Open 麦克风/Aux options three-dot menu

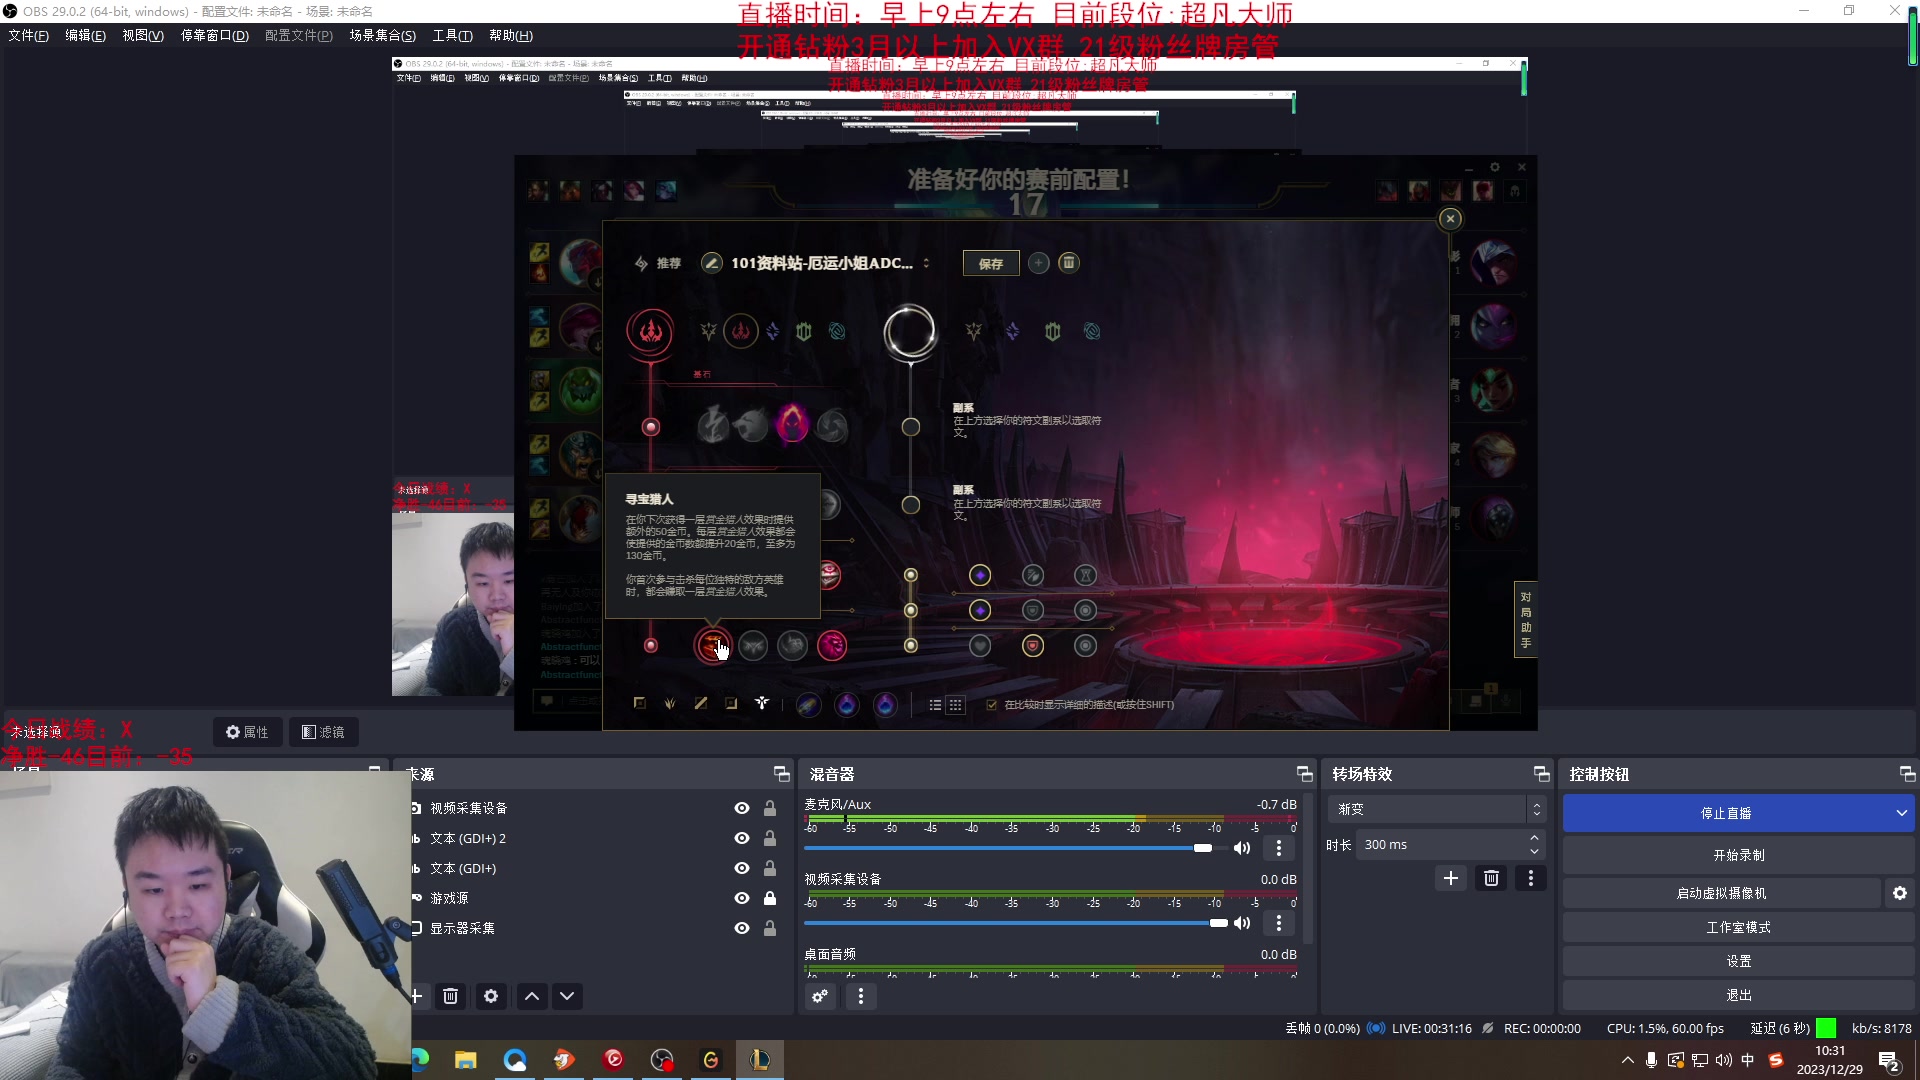click(x=1278, y=848)
